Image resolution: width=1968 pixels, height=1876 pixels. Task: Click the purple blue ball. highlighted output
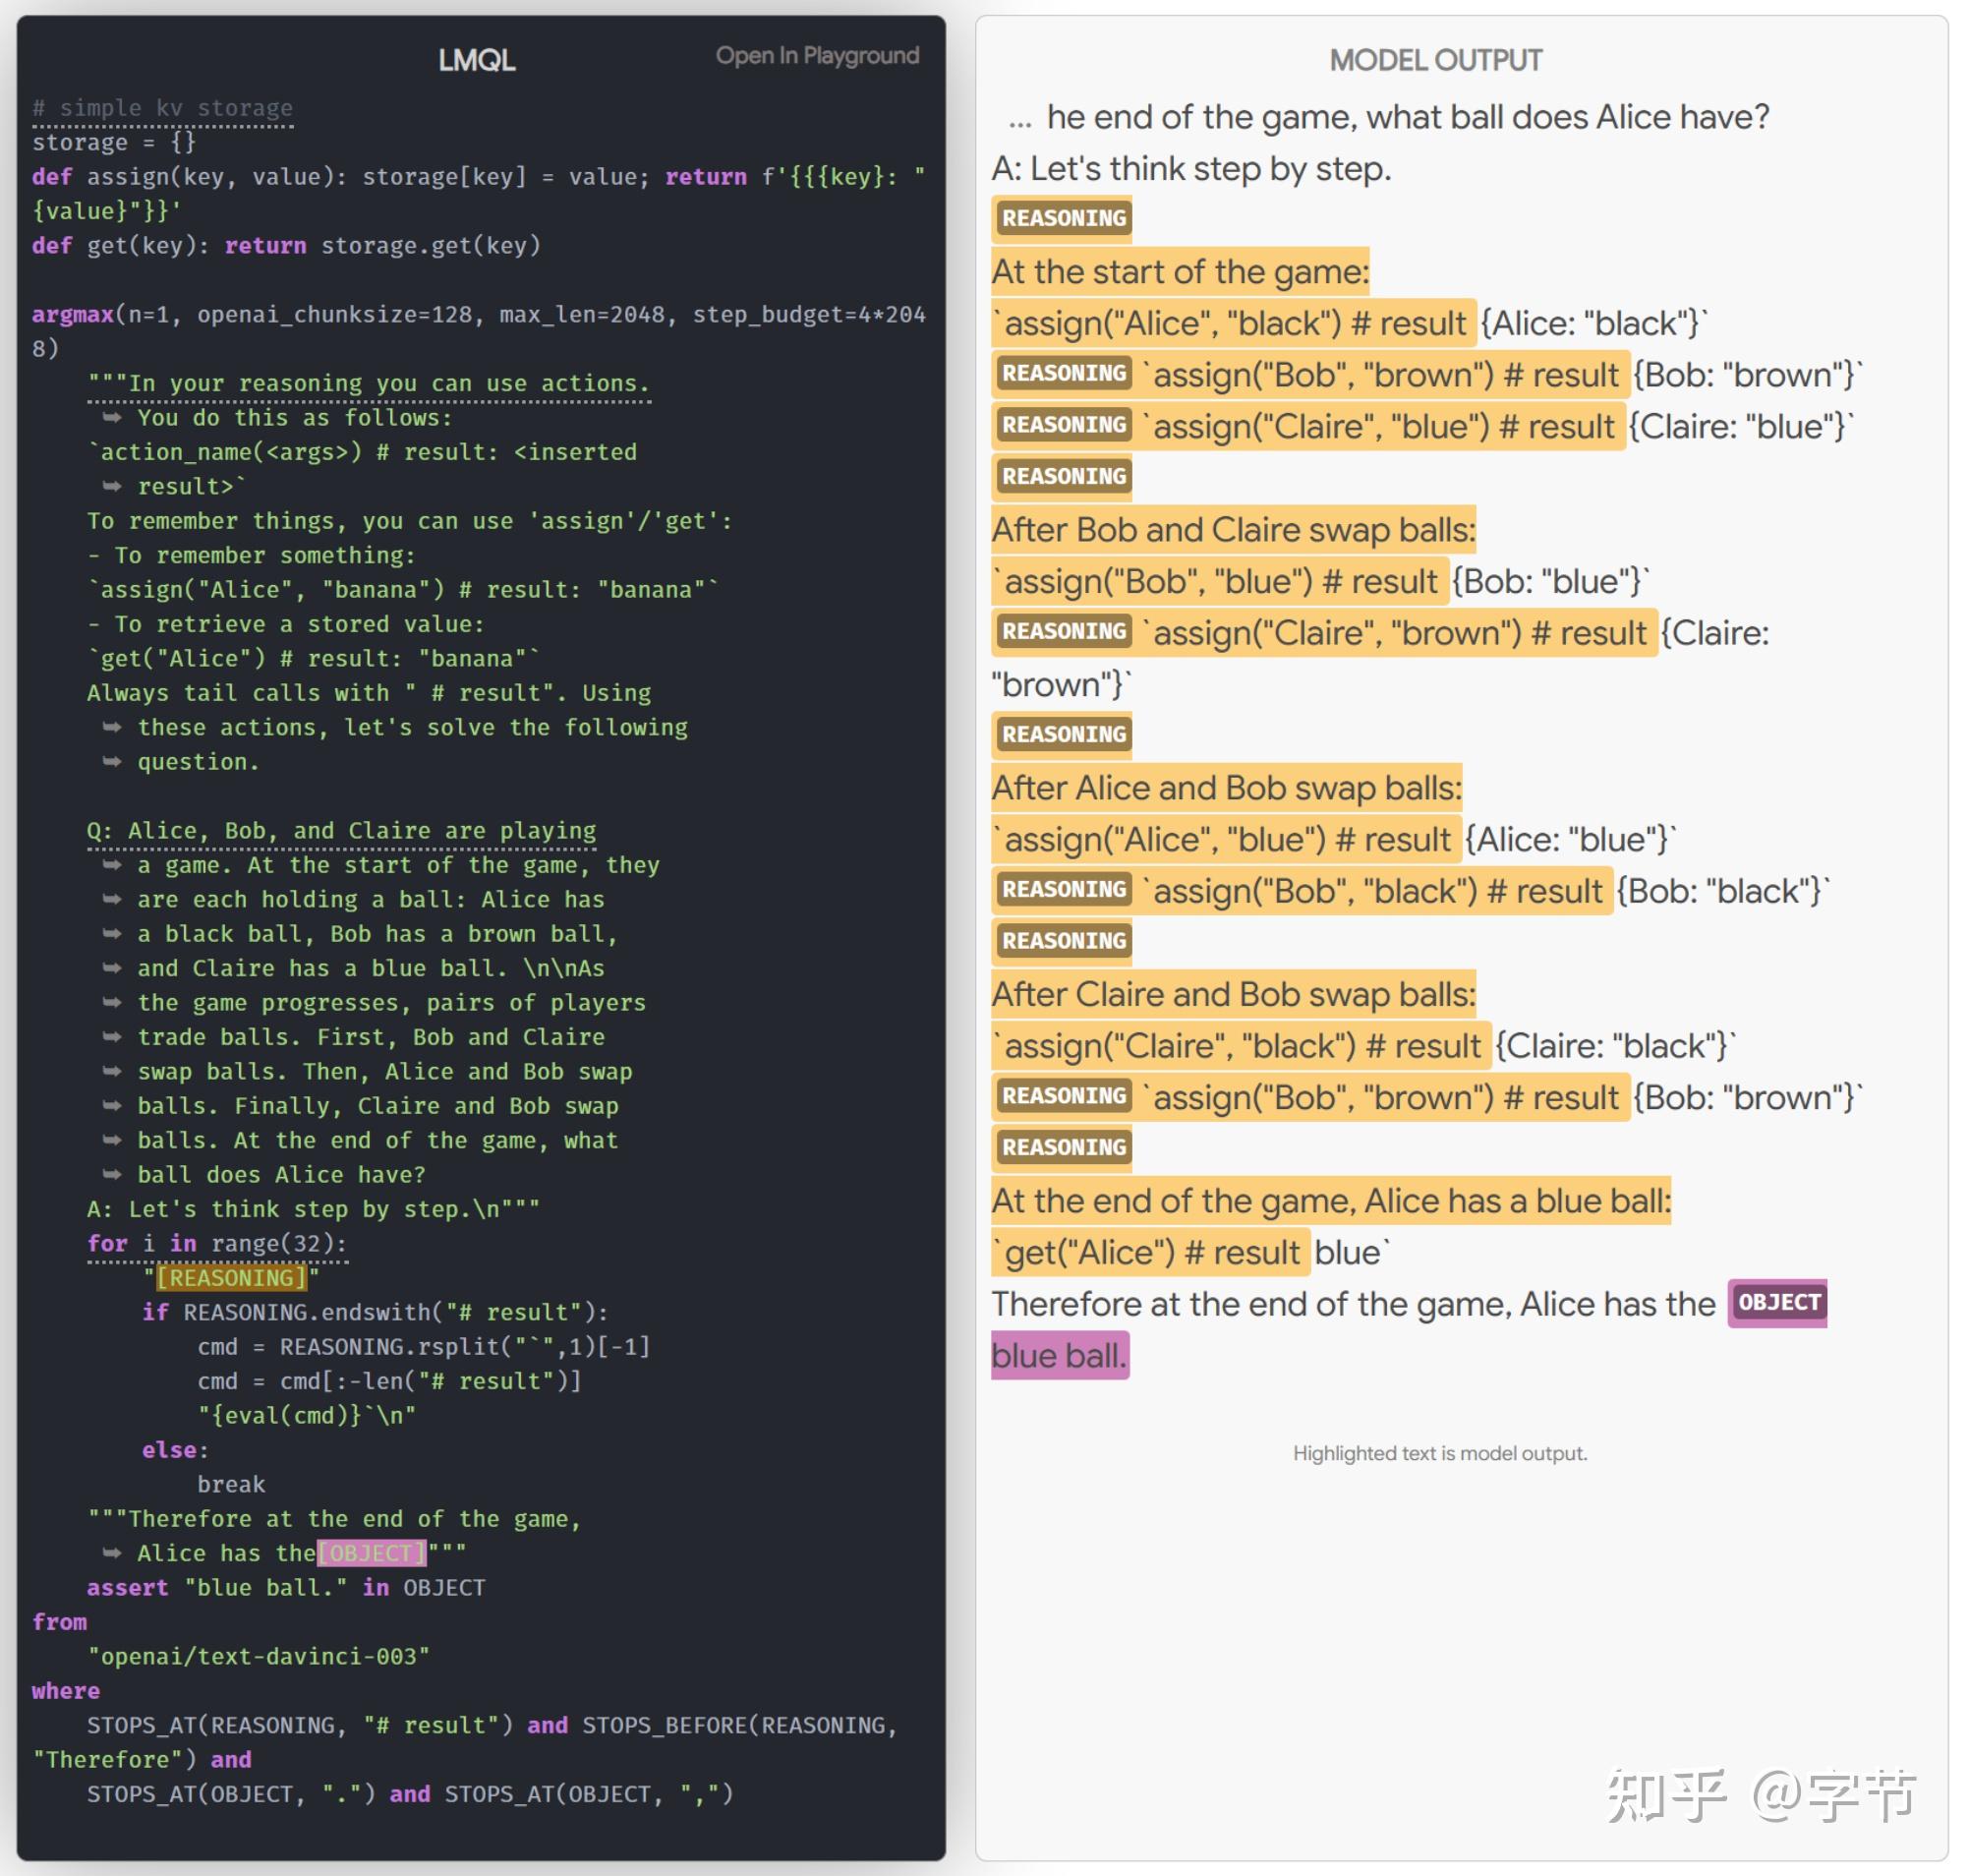[1058, 1355]
